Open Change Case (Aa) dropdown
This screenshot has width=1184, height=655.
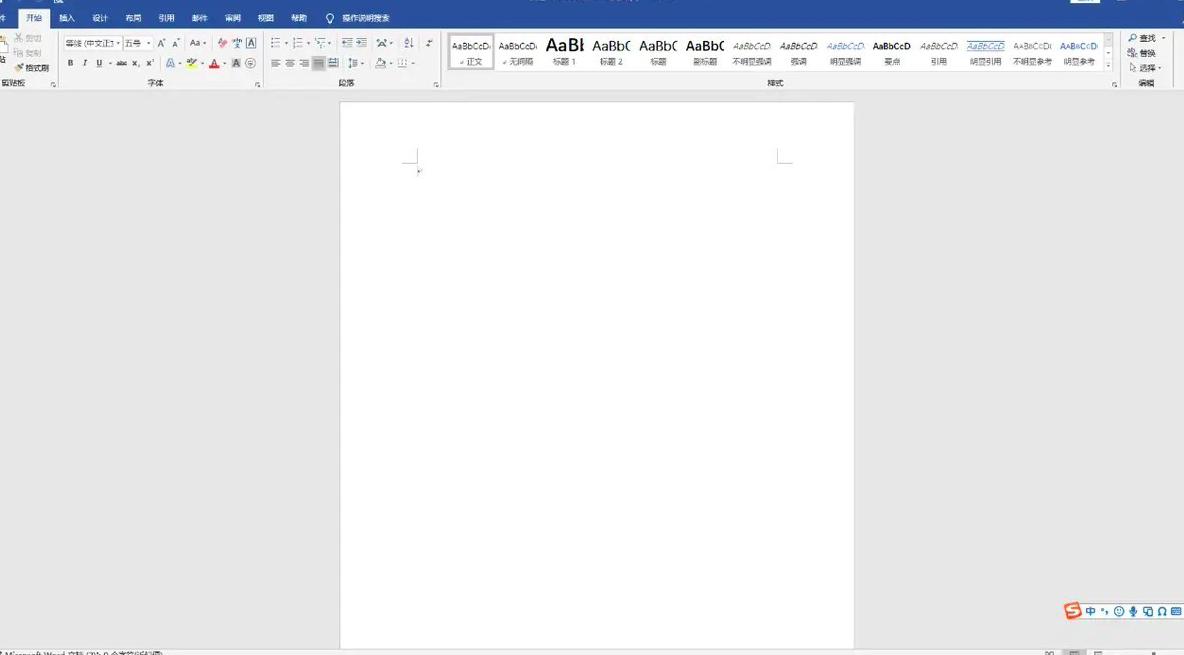pos(198,43)
